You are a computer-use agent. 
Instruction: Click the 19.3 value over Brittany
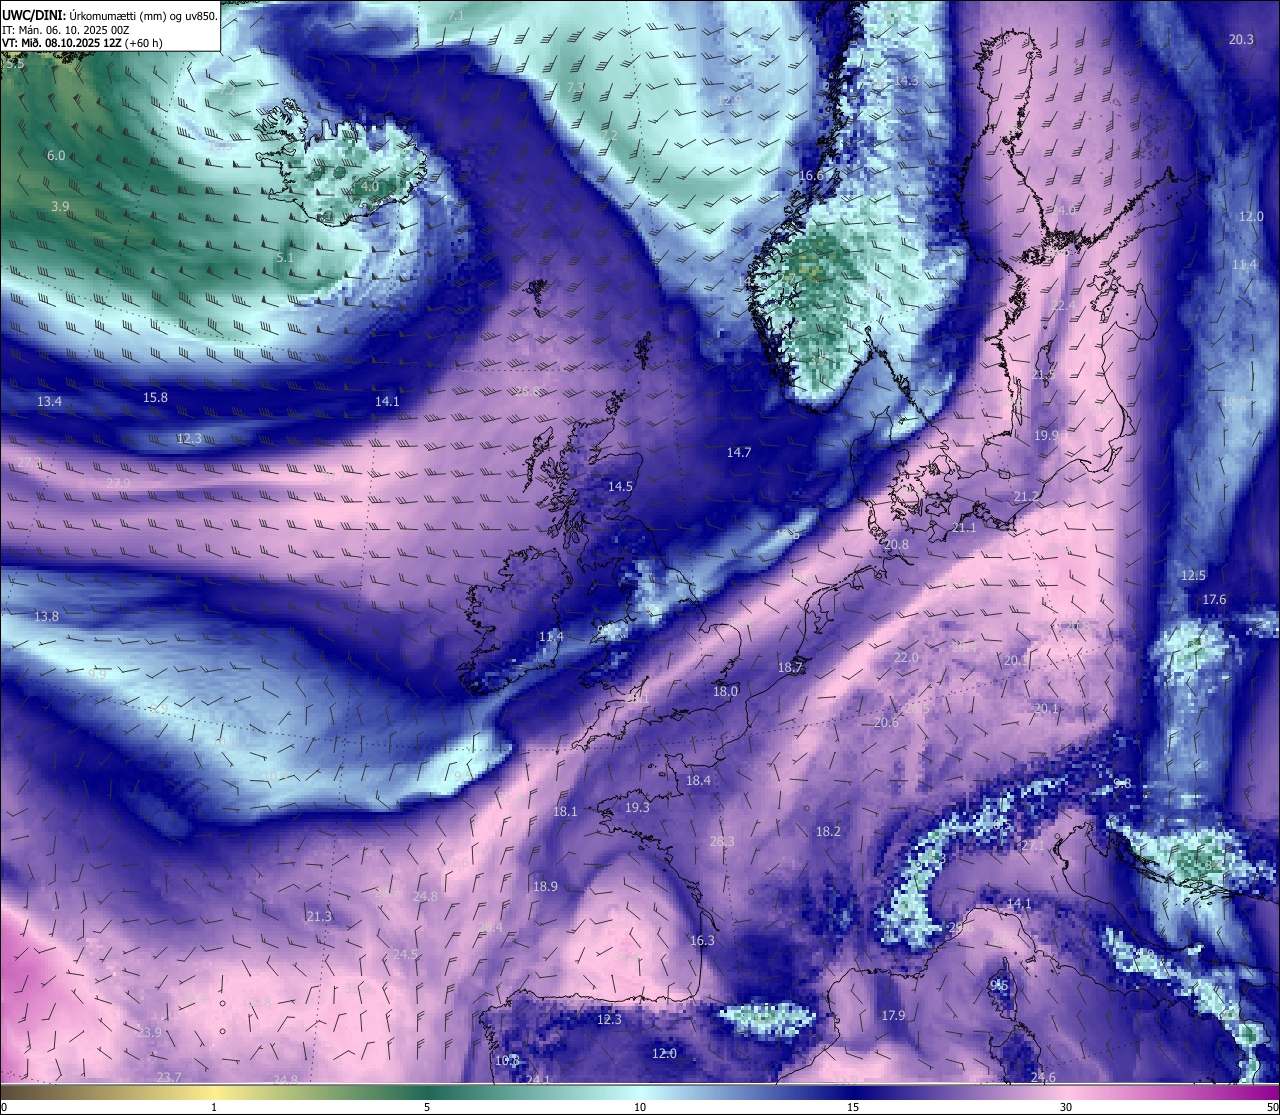tap(637, 808)
